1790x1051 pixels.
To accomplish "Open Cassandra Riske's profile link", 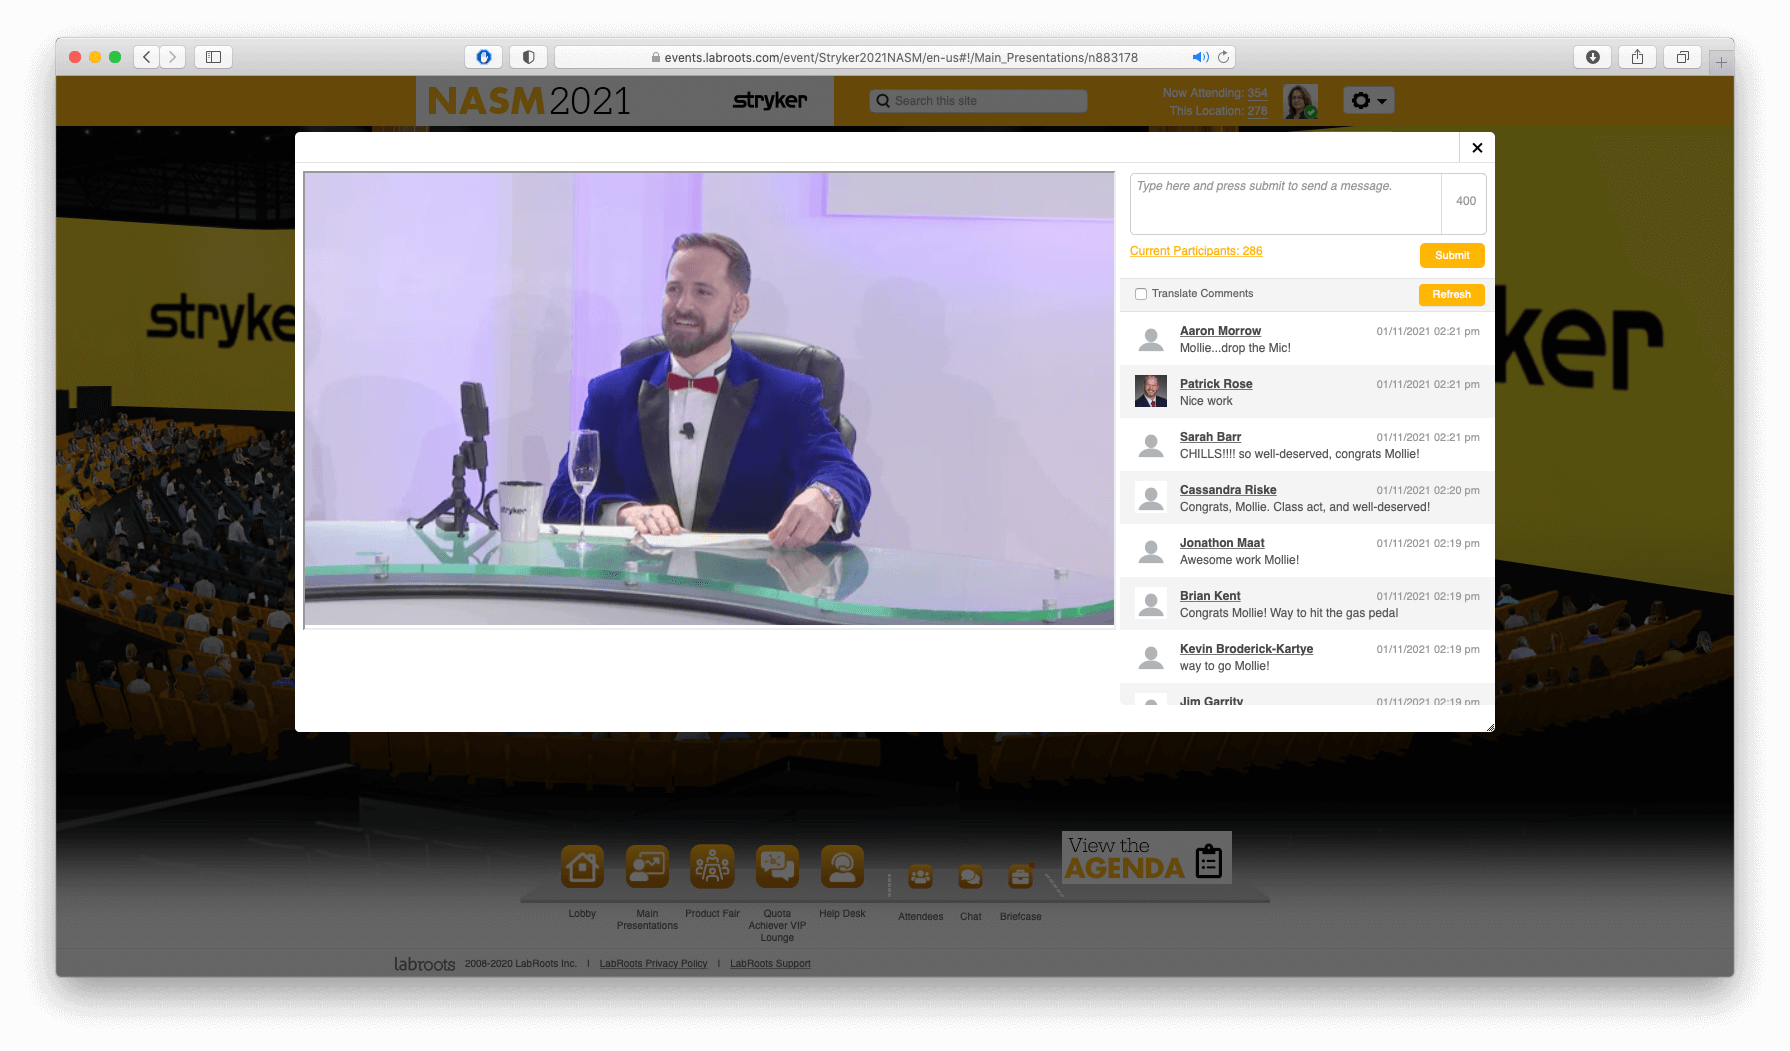I will click(x=1228, y=490).
